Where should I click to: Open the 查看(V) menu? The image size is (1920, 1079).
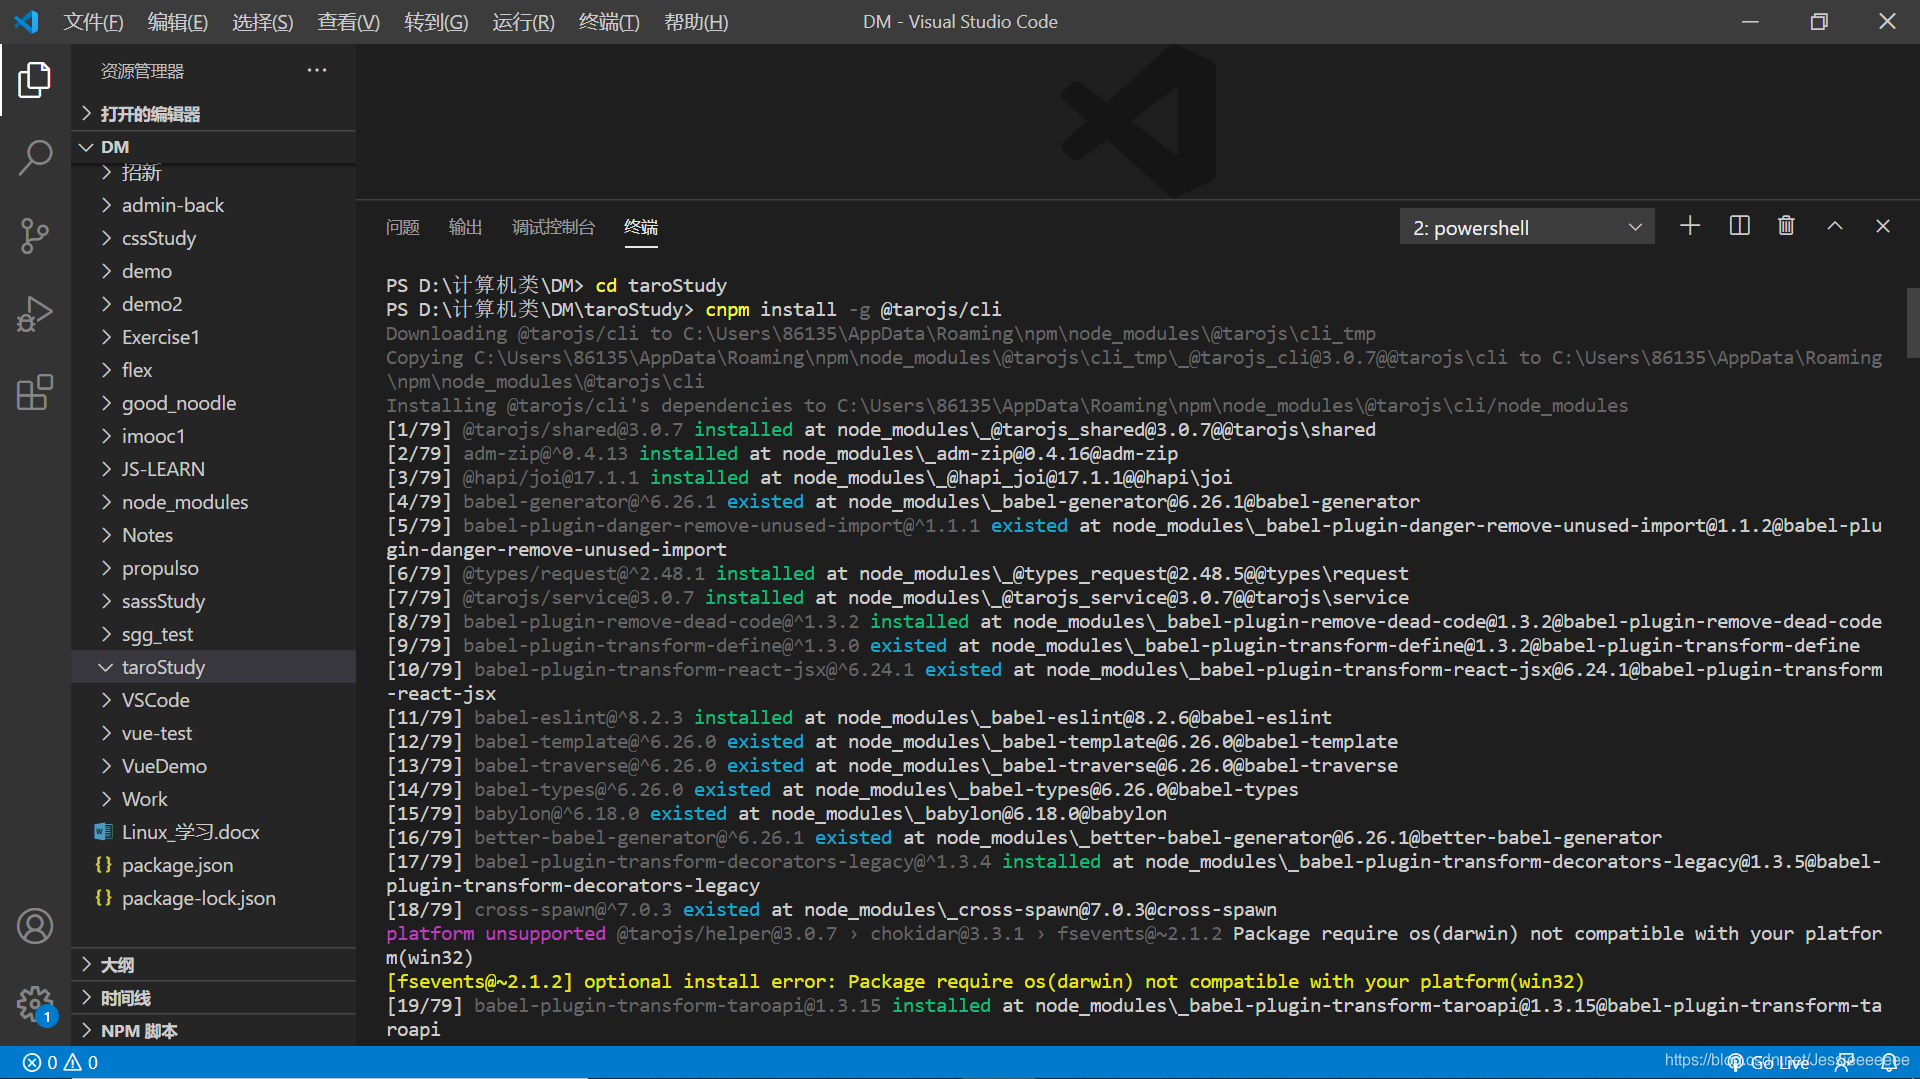point(348,21)
